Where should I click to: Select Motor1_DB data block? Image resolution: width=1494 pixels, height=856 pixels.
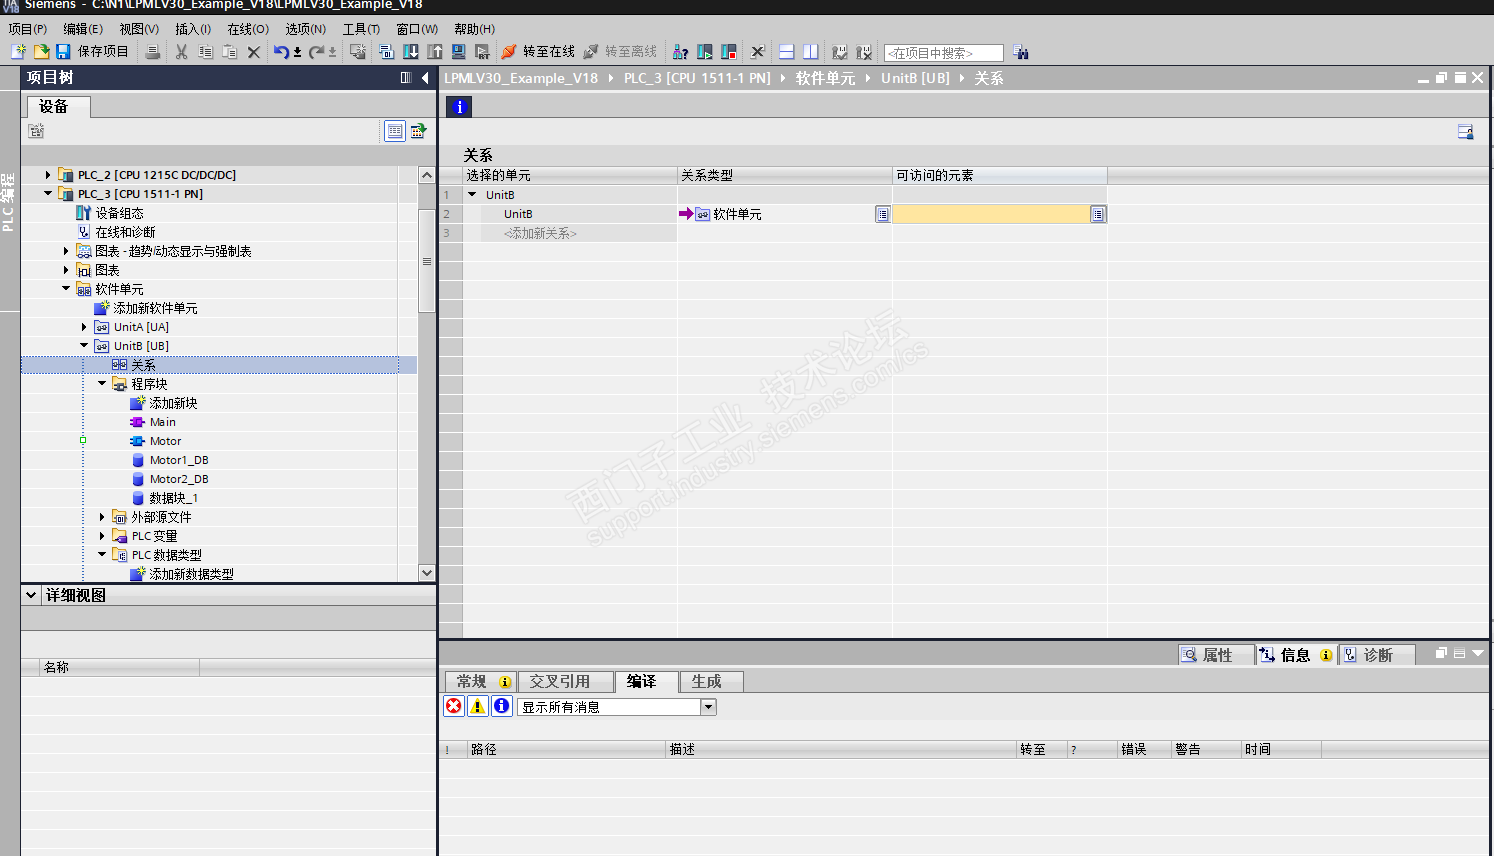pos(179,460)
